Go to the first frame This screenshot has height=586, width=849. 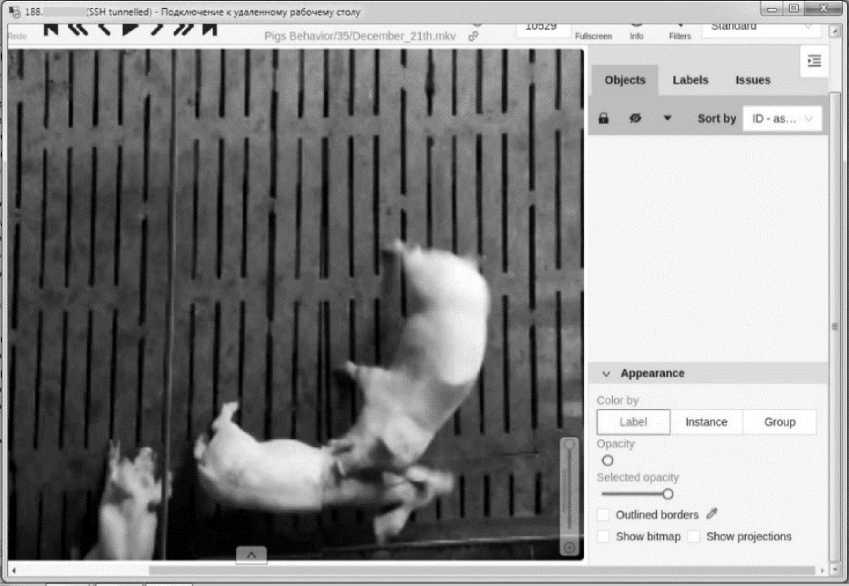(51, 29)
